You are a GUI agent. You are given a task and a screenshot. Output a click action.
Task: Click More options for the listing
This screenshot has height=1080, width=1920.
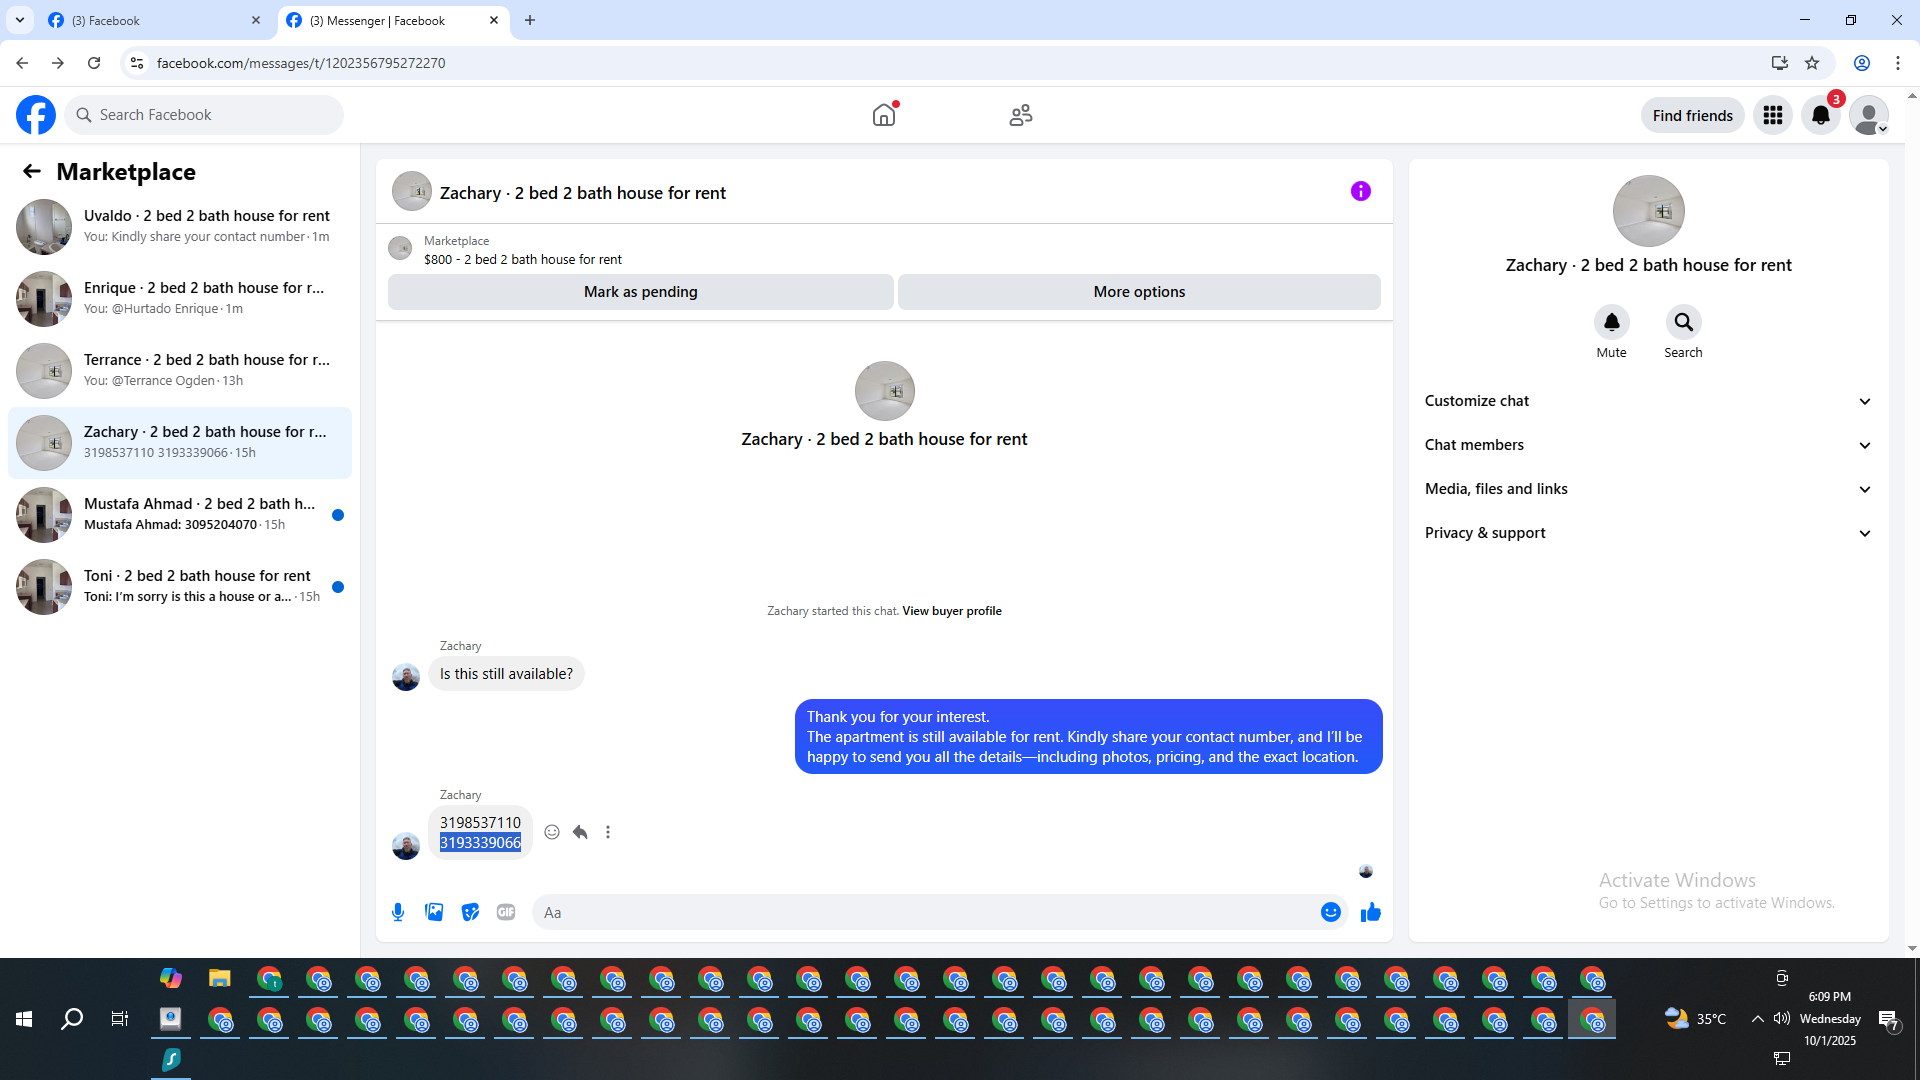1139,292
